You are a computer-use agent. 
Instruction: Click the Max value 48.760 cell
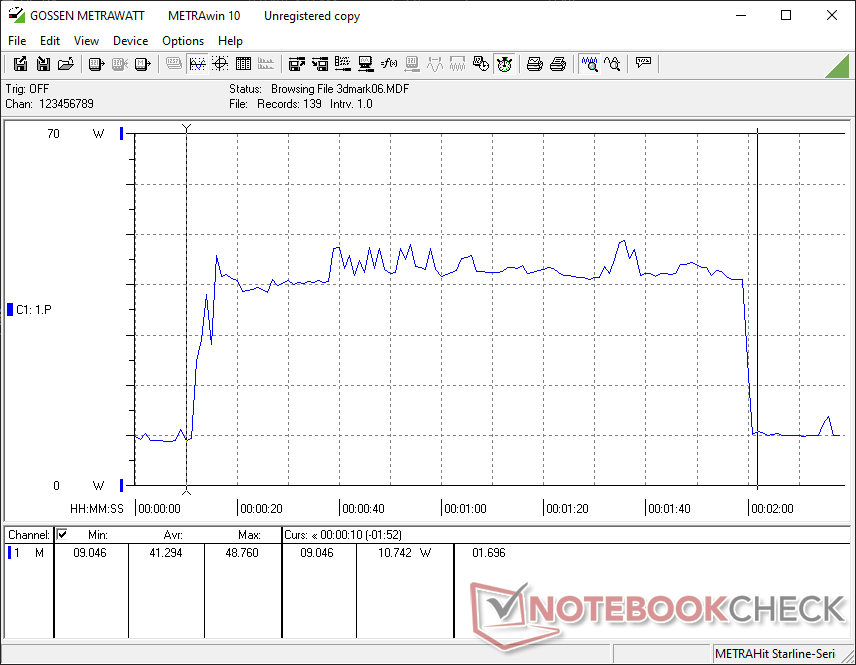242,553
